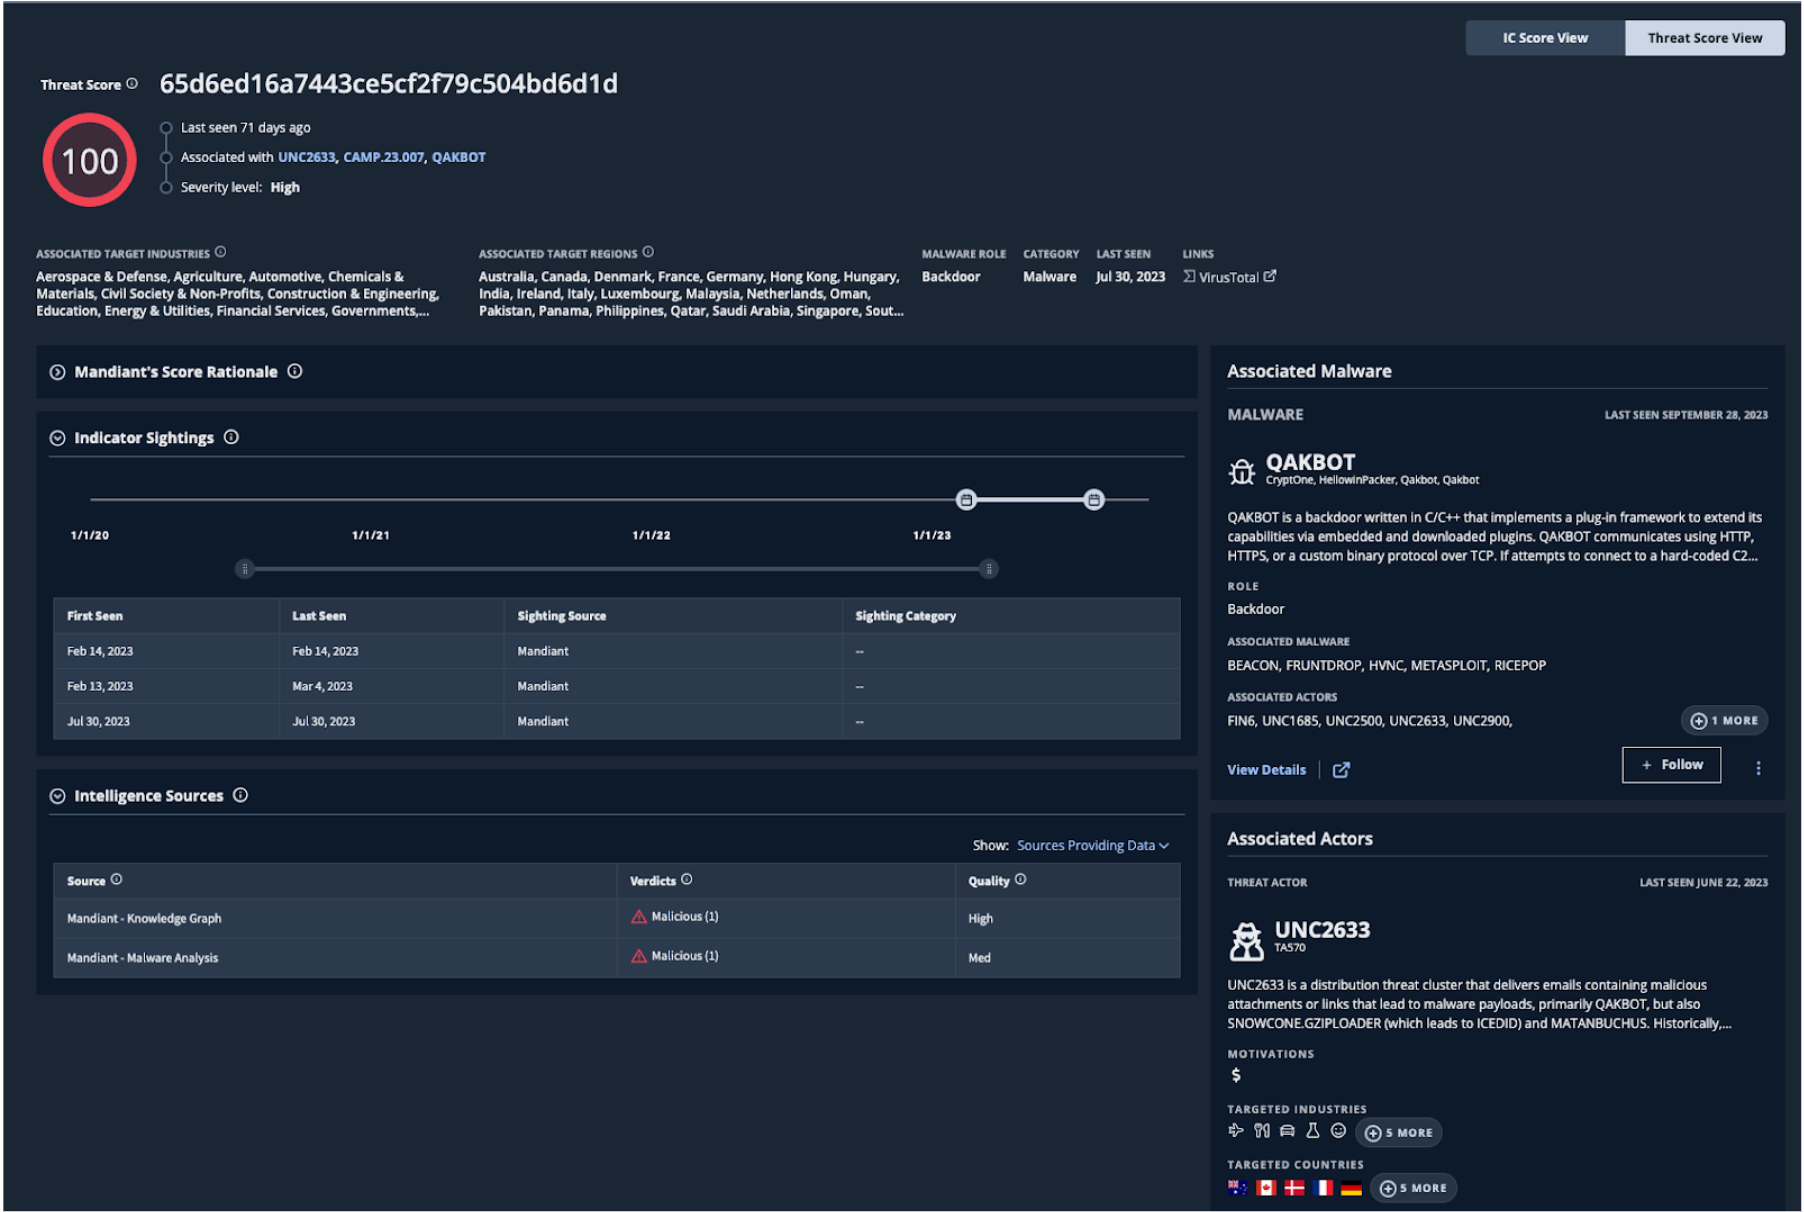Click the smiley face industry icon
The image size is (1804, 1212).
point(1339,1131)
